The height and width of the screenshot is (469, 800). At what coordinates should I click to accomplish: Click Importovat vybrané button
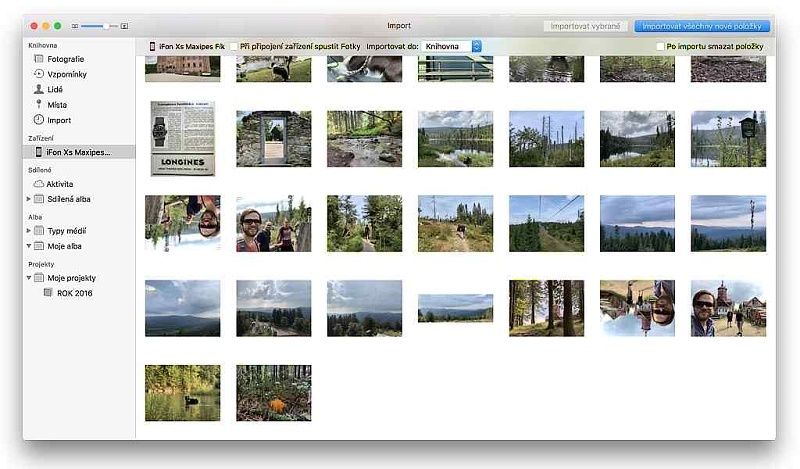click(585, 26)
